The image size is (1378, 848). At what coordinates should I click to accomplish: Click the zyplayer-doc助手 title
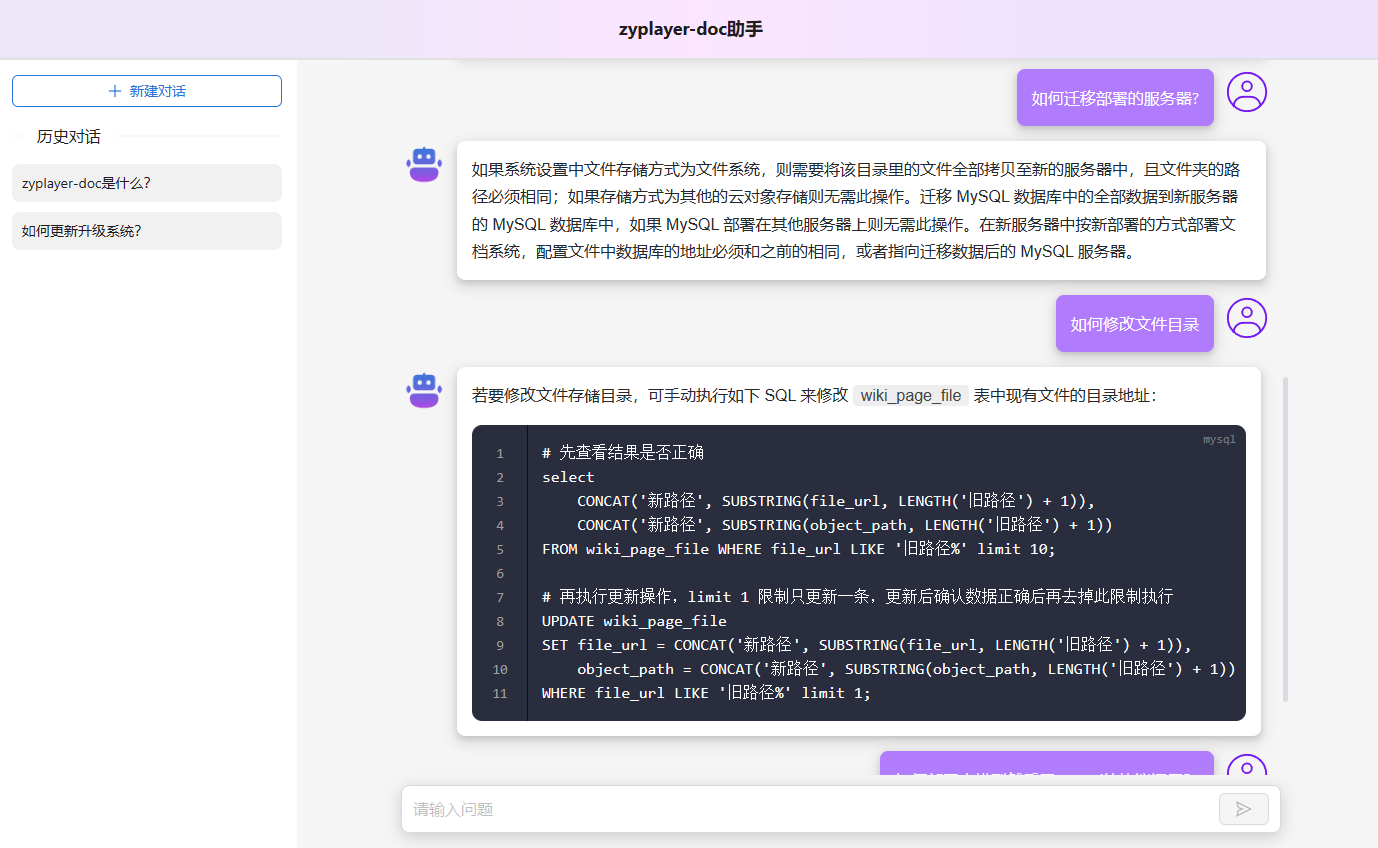pyautogui.click(x=690, y=29)
